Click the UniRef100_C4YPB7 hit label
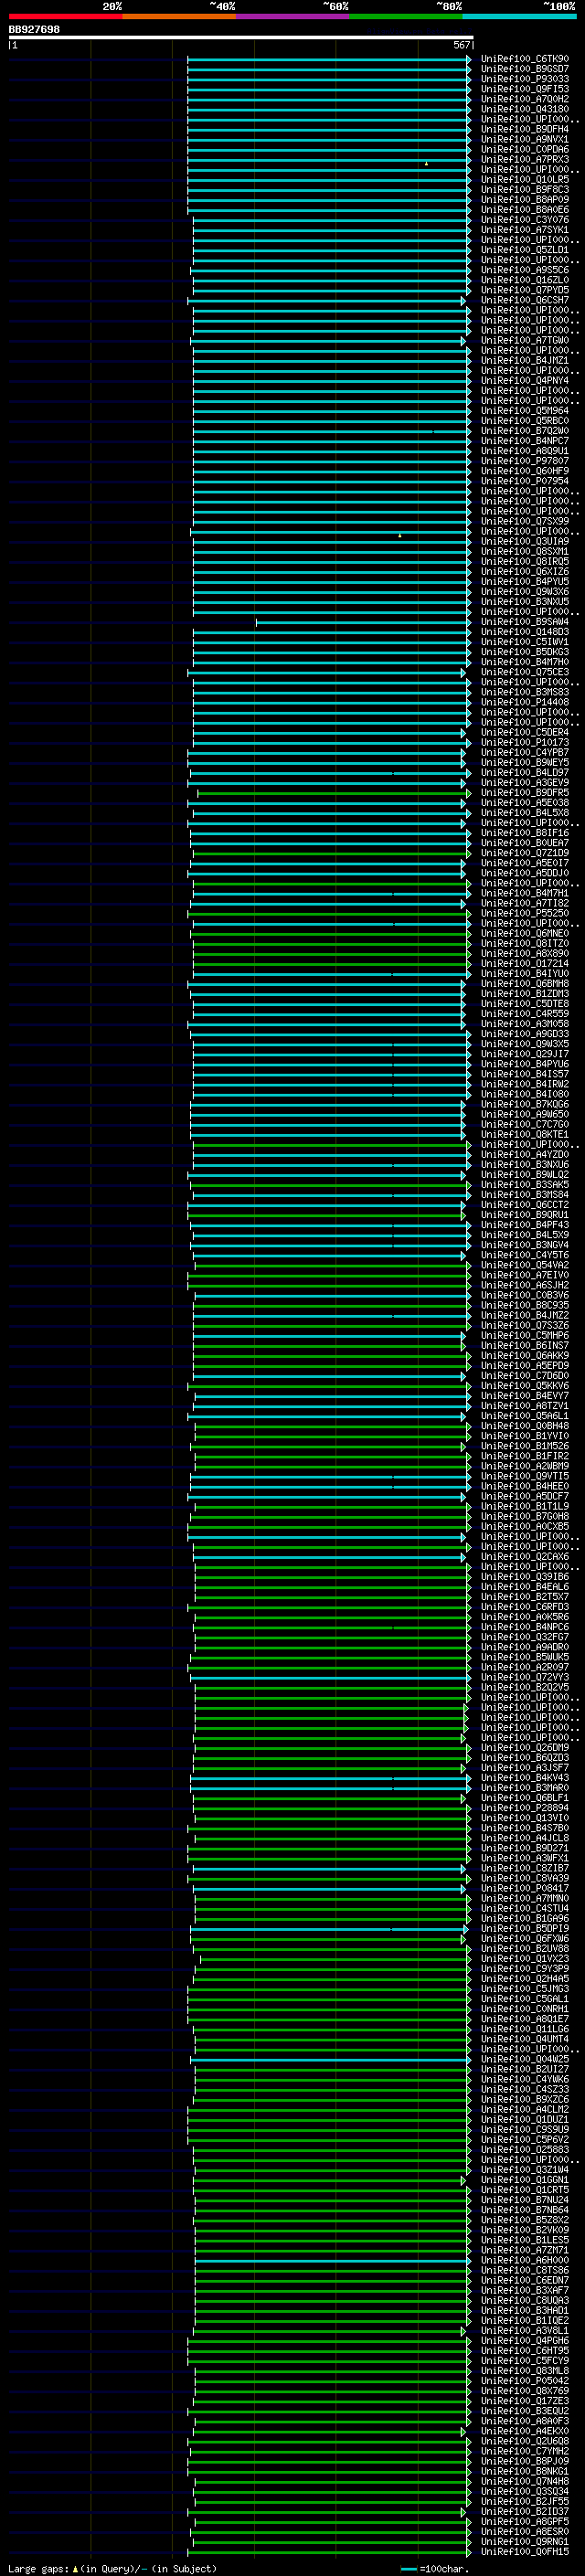 tap(524, 752)
